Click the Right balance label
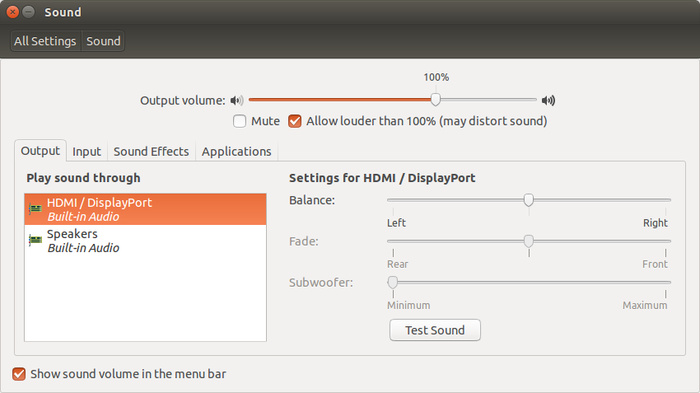 pyautogui.click(x=655, y=223)
